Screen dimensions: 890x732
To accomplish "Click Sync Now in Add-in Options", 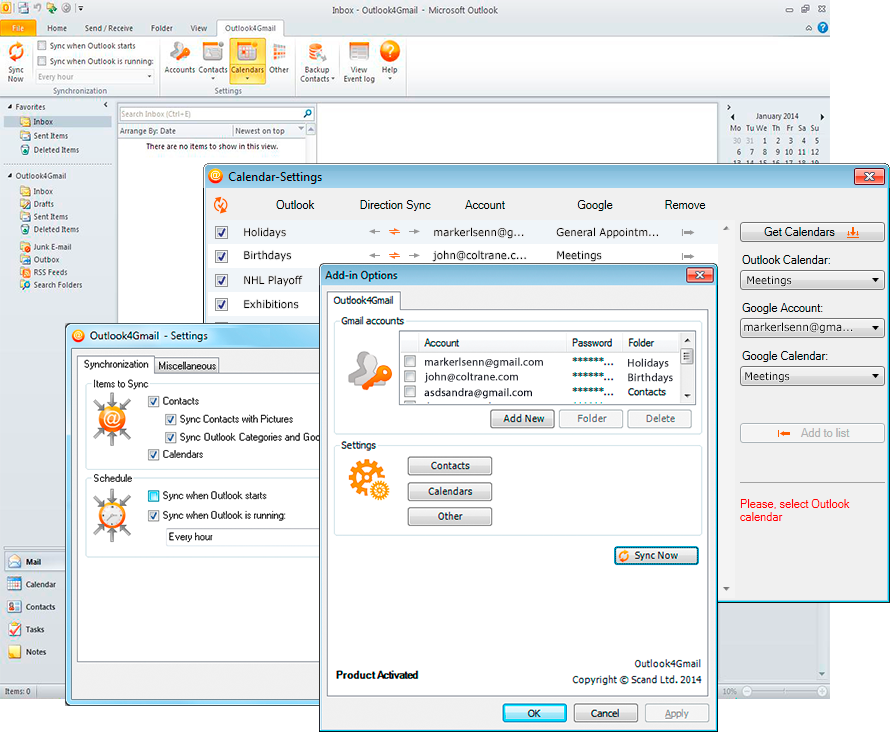I will pyautogui.click(x=656, y=556).
